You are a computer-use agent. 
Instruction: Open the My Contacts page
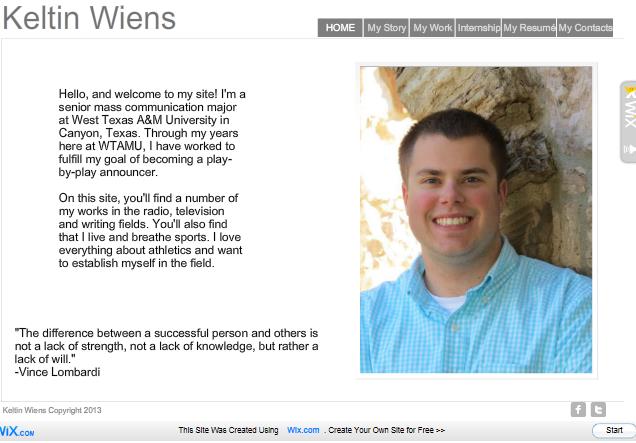tap(585, 28)
